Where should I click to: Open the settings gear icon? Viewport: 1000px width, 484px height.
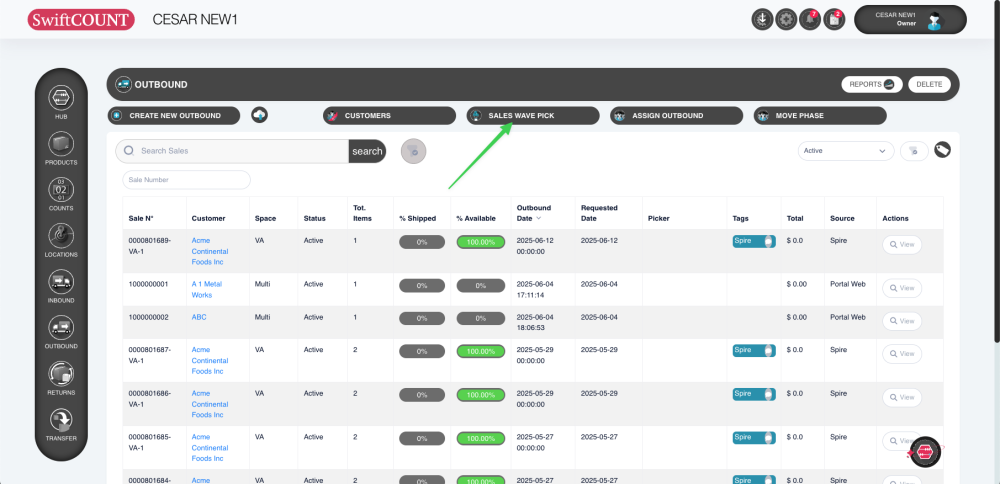click(x=786, y=20)
